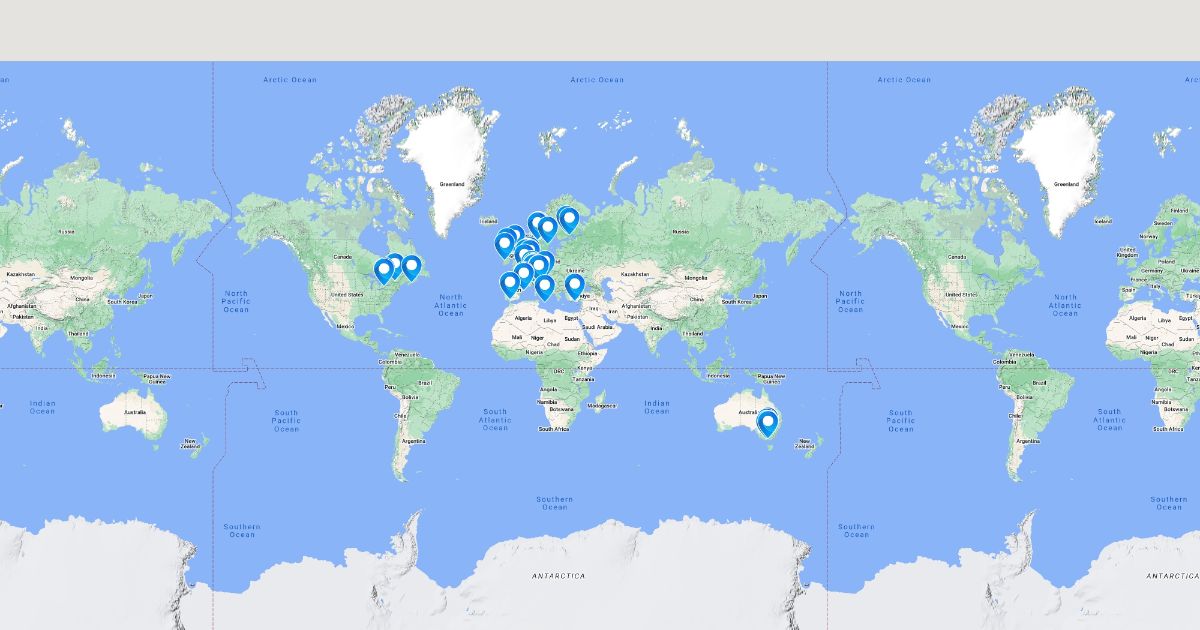Click the 'Germany' country label
1200x630 pixels.
(x=1152, y=271)
